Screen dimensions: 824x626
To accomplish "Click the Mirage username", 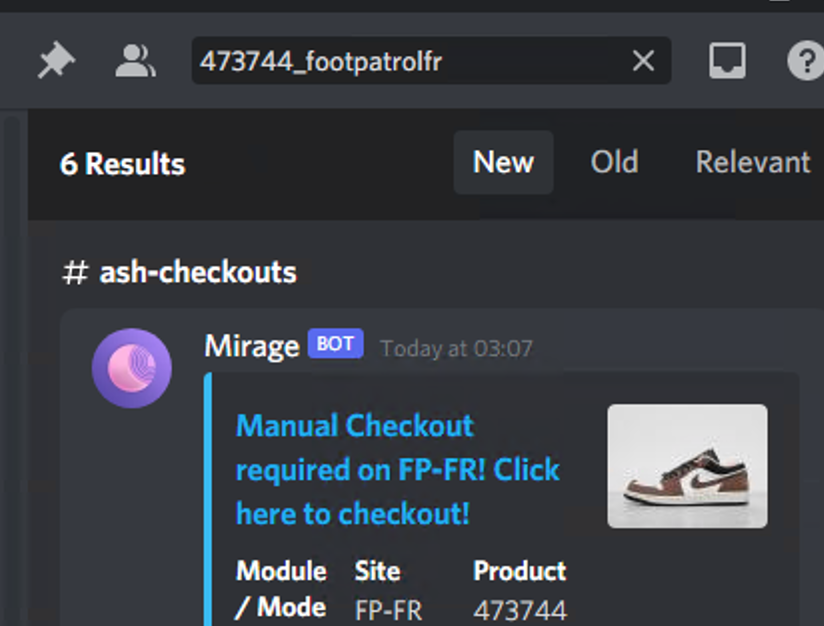I will pos(252,346).
